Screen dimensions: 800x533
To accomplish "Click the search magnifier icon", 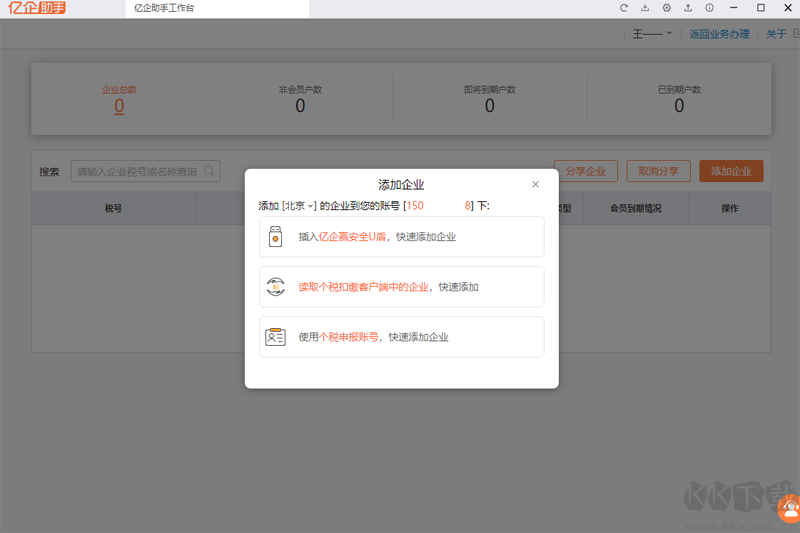I will [x=210, y=171].
